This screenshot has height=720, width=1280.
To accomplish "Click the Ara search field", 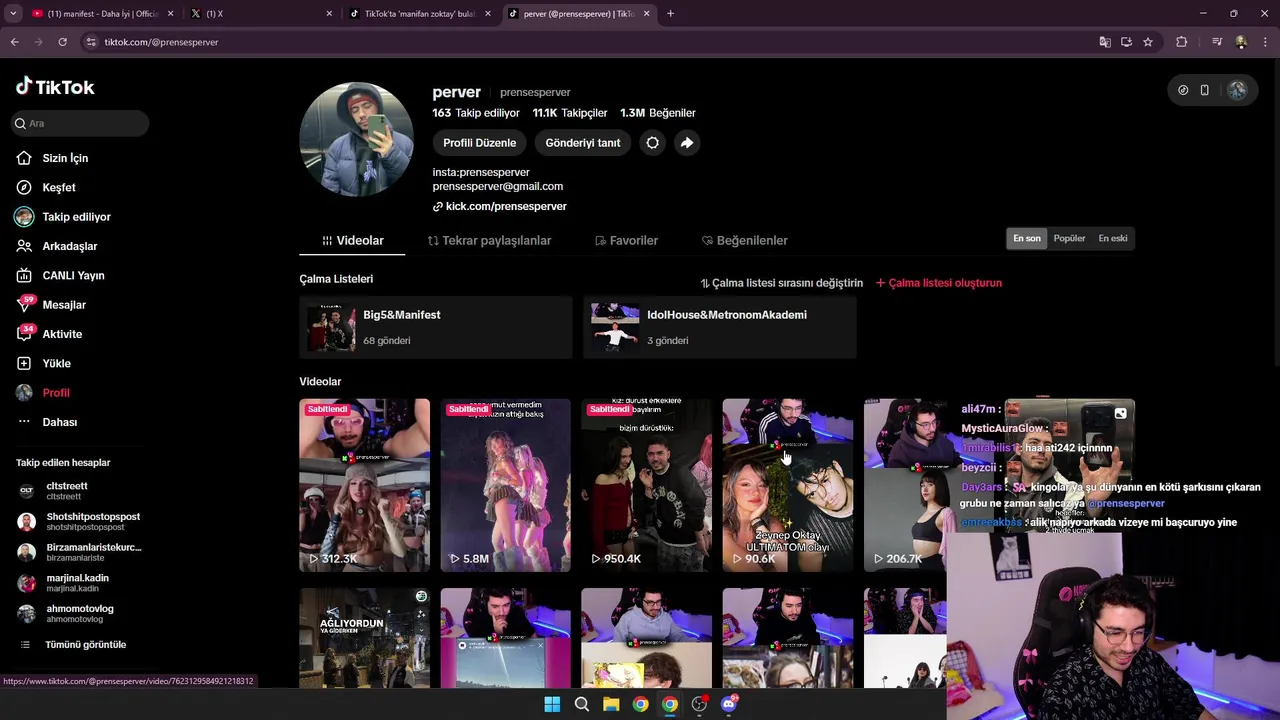I will 80,123.
